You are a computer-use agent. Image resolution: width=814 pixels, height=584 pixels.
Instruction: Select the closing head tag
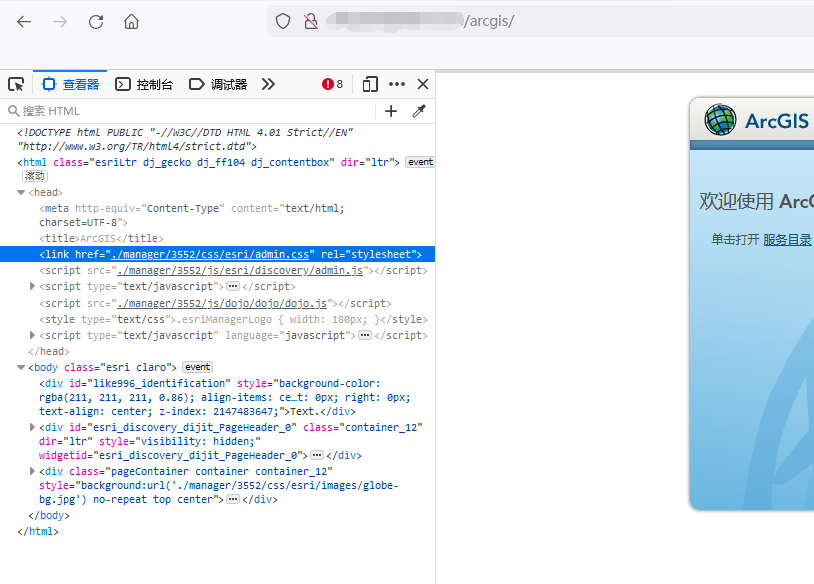pos(49,351)
